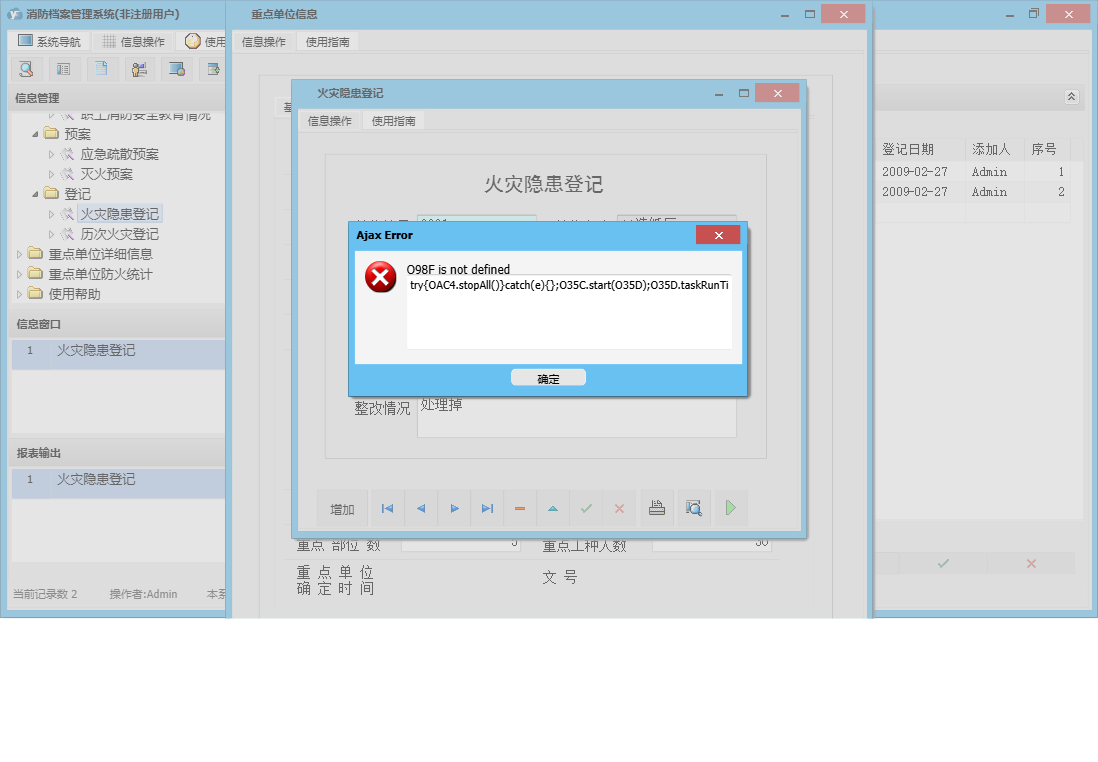Open print preview with the magnifier icon

[x=692, y=508]
